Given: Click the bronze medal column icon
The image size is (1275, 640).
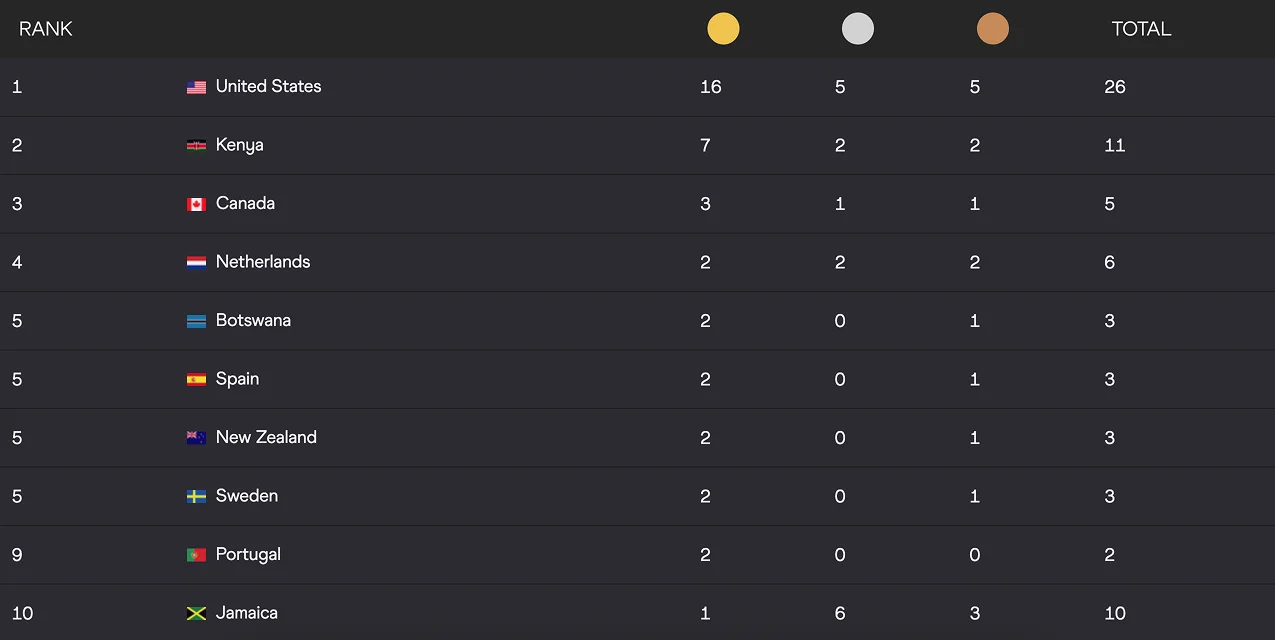Looking at the screenshot, I should point(993,29).
